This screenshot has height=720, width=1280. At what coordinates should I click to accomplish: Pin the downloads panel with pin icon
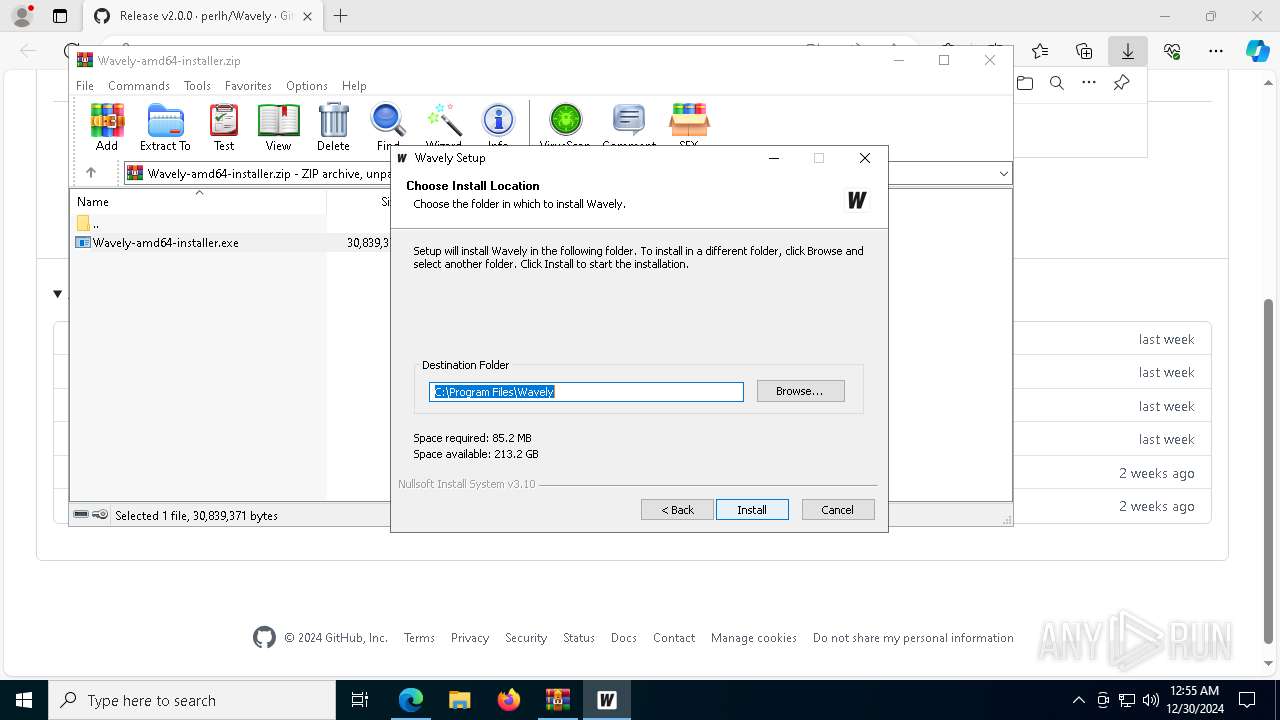(1121, 83)
